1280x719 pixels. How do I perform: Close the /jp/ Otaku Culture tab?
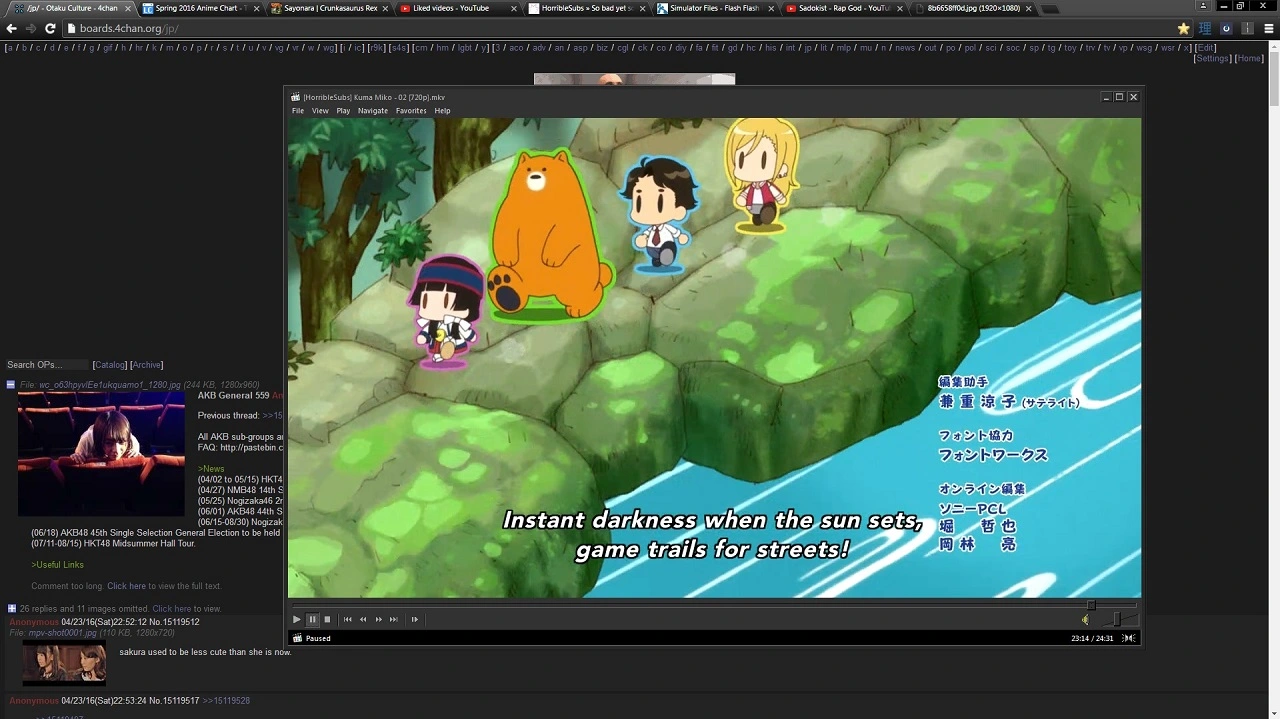127,8
